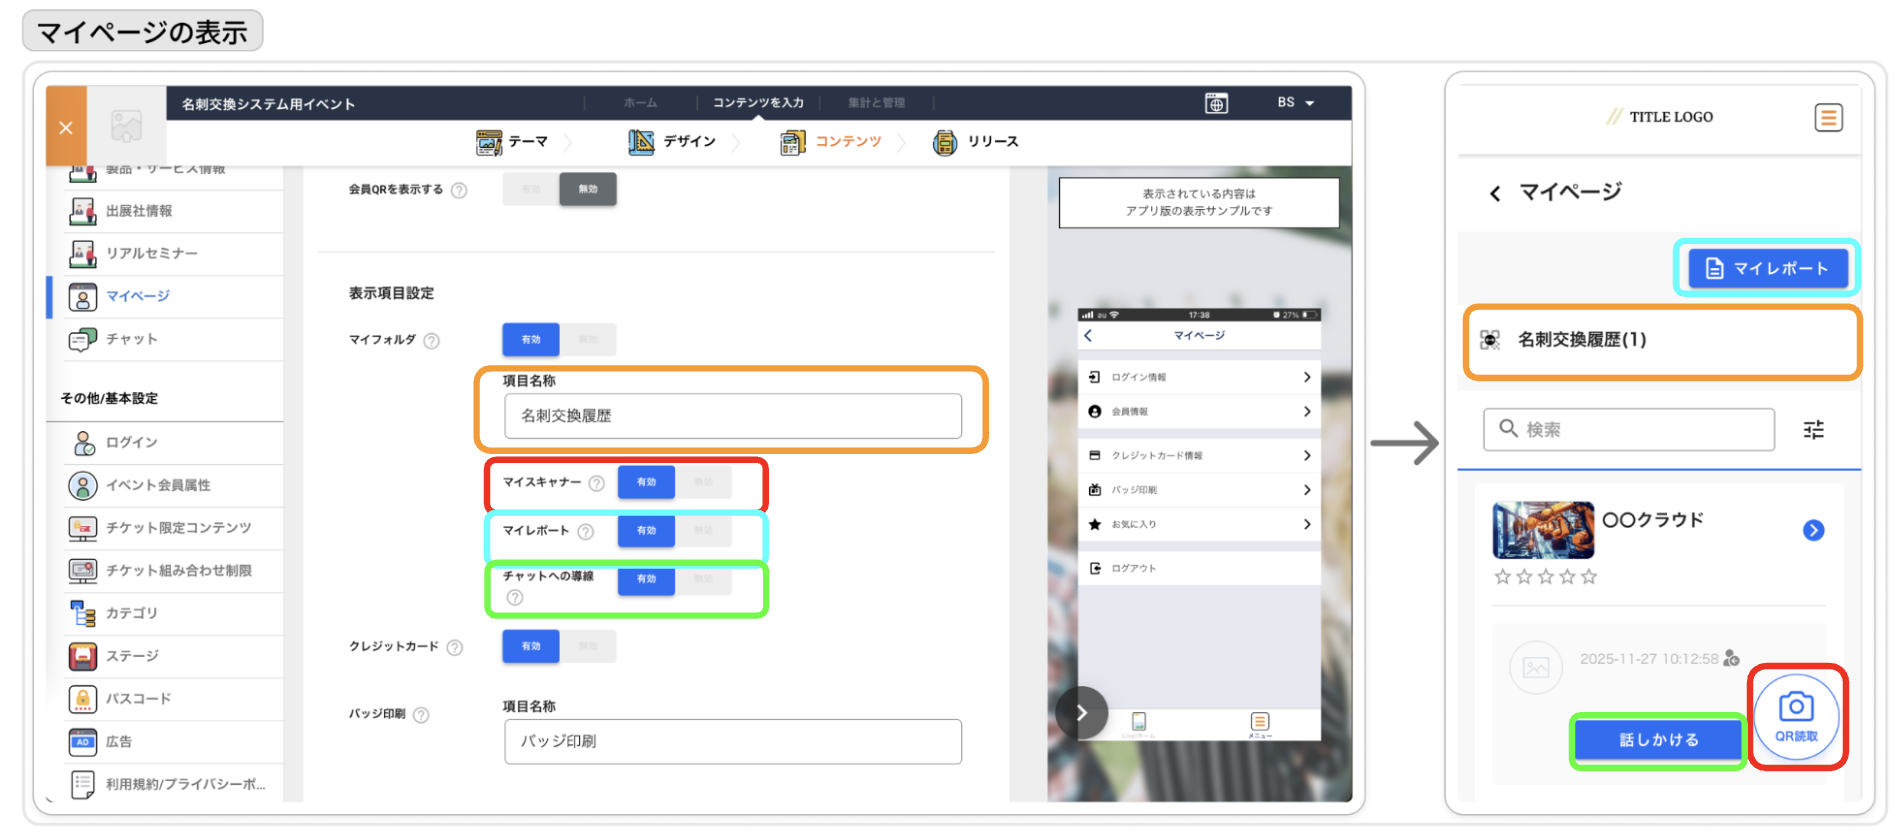Enable クレジットカード toggle
1900x836 pixels.
531,646
